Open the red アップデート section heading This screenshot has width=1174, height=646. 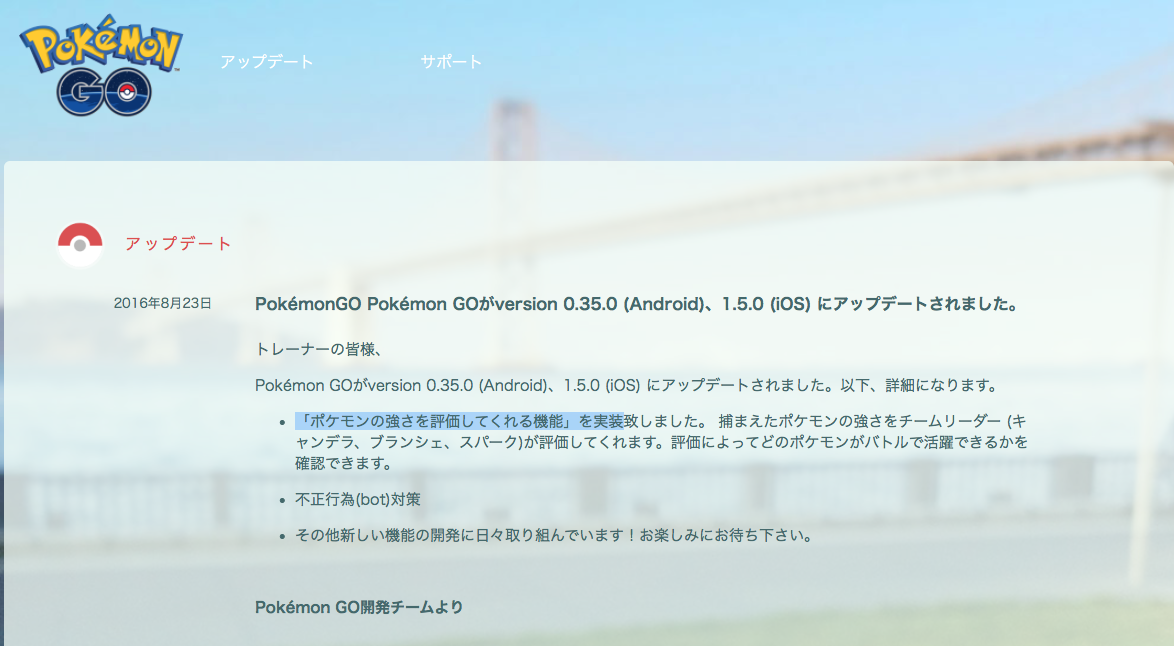[x=178, y=244]
